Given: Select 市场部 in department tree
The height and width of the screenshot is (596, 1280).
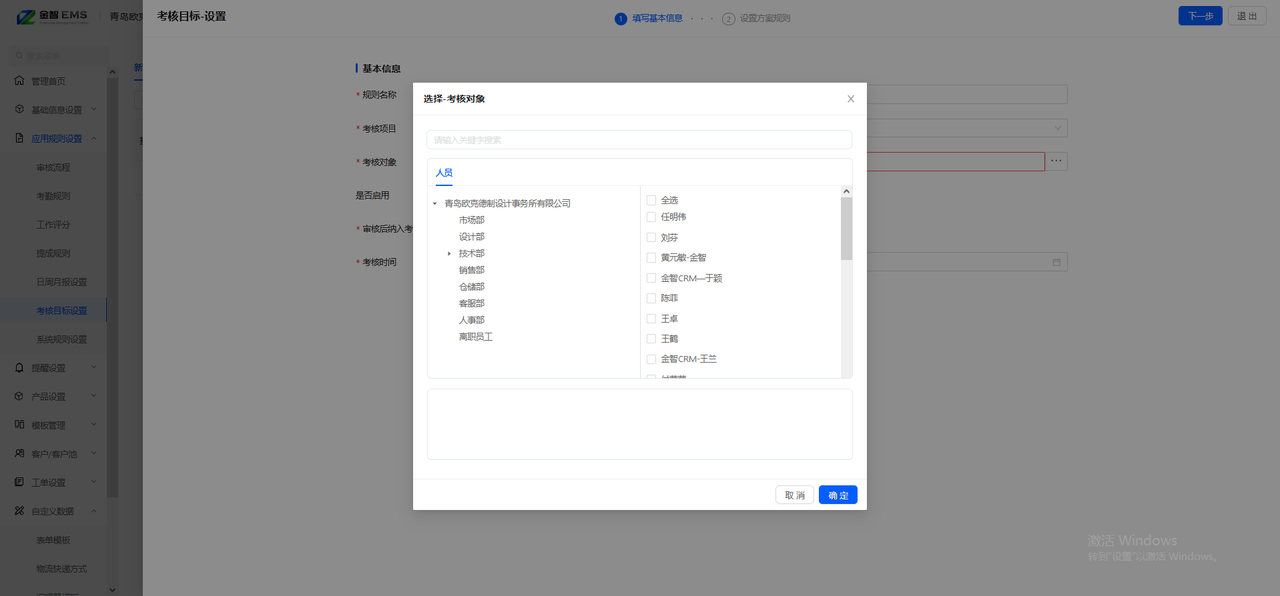Looking at the screenshot, I should pyautogui.click(x=472, y=220).
